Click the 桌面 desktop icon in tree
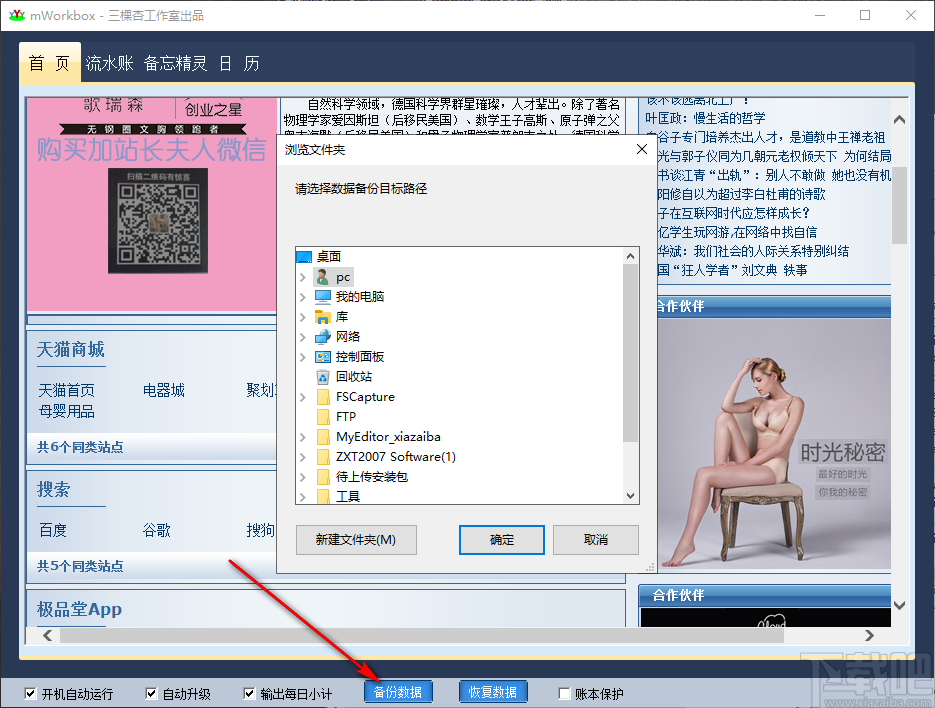935x708 pixels. pos(304,257)
